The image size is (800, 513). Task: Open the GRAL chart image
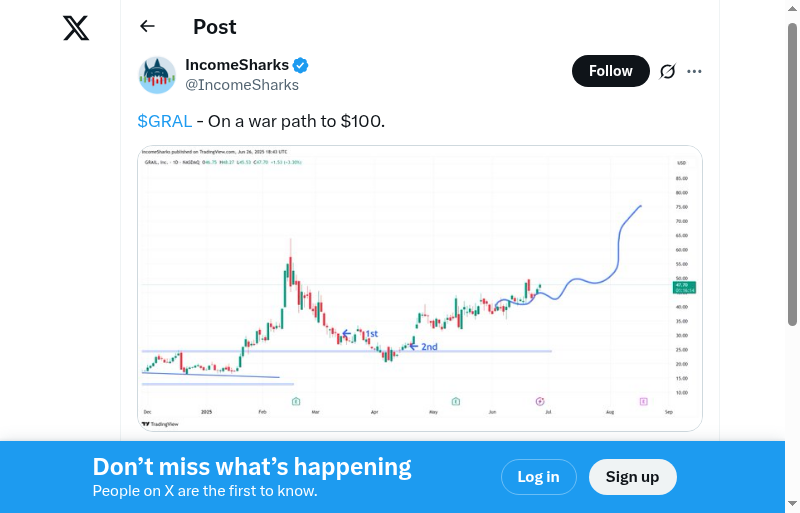click(x=420, y=288)
